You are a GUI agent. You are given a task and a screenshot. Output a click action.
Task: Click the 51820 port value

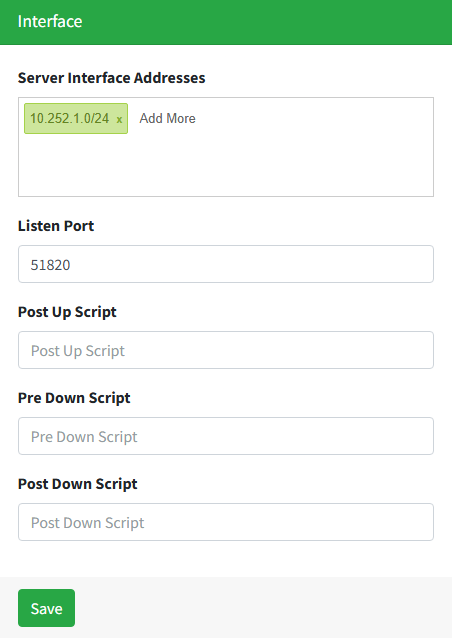click(x=50, y=265)
